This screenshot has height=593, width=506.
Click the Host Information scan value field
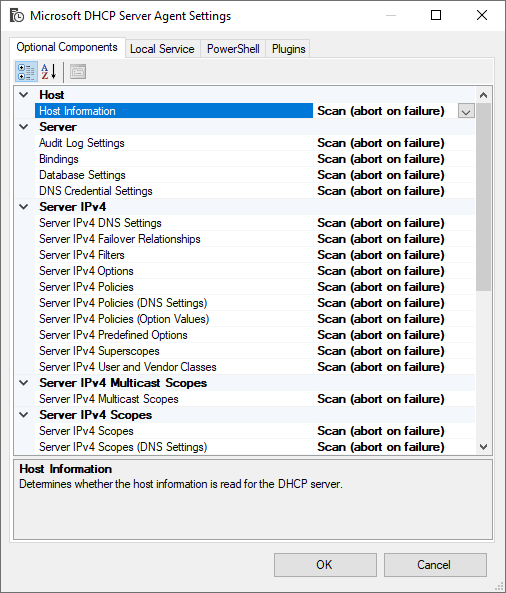[385, 111]
